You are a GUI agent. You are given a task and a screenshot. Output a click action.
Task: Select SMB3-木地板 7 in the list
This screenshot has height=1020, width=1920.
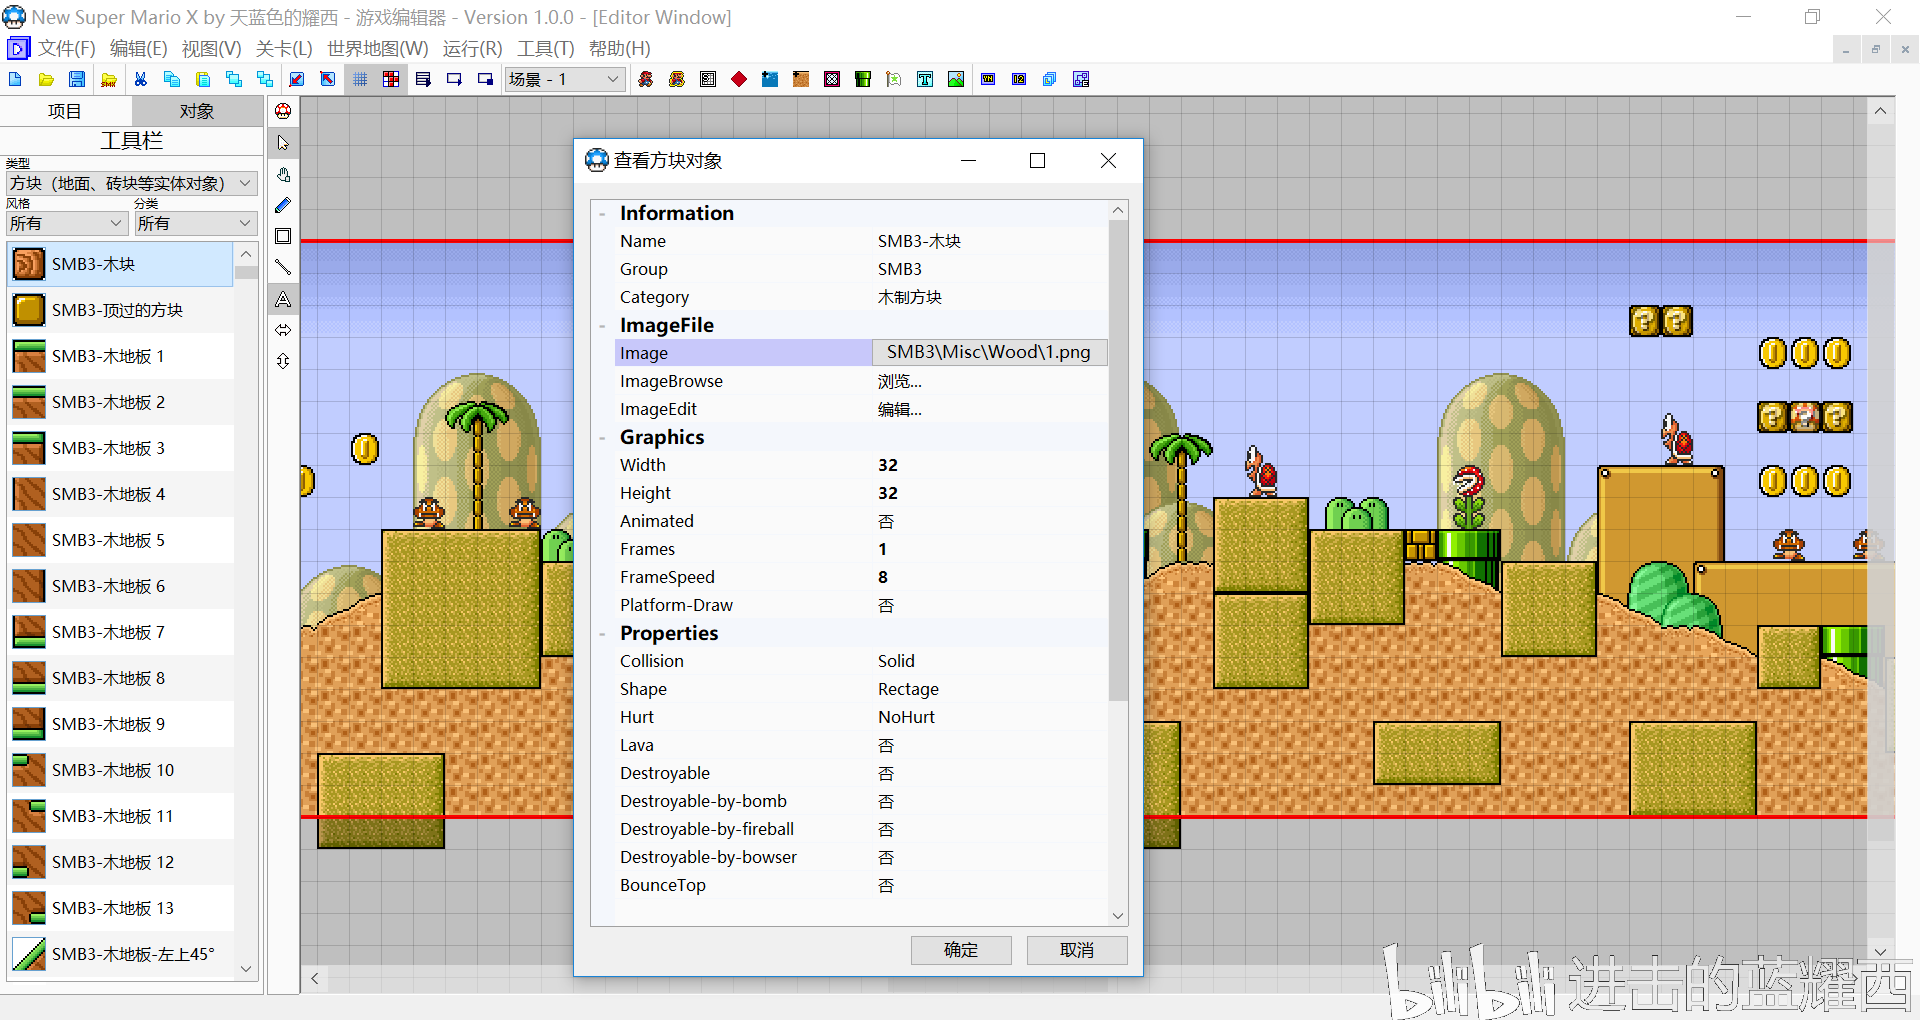point(121,632)
